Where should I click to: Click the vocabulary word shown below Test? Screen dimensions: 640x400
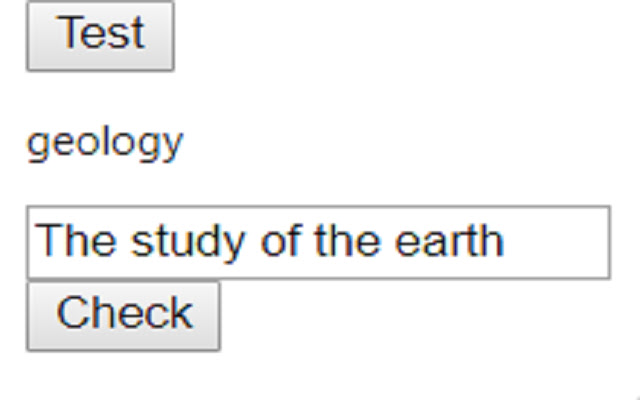(x=105, y=142)
